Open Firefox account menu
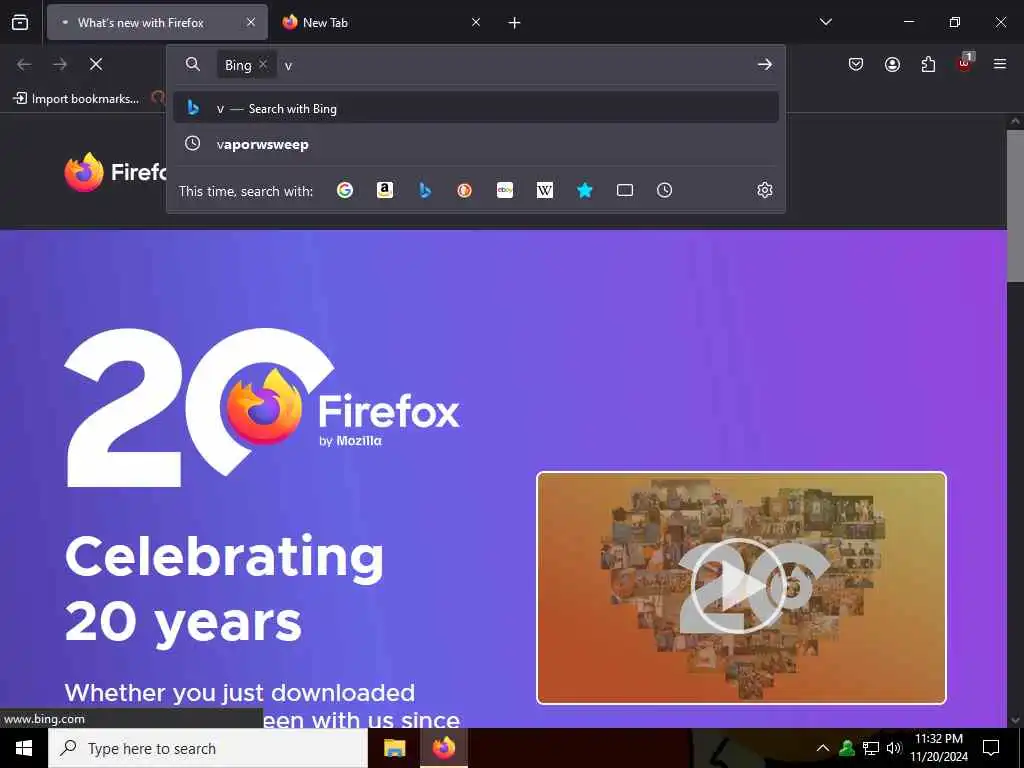Image resolution: width=1024 pixels, height=768 pixels. tap(892, 64)
